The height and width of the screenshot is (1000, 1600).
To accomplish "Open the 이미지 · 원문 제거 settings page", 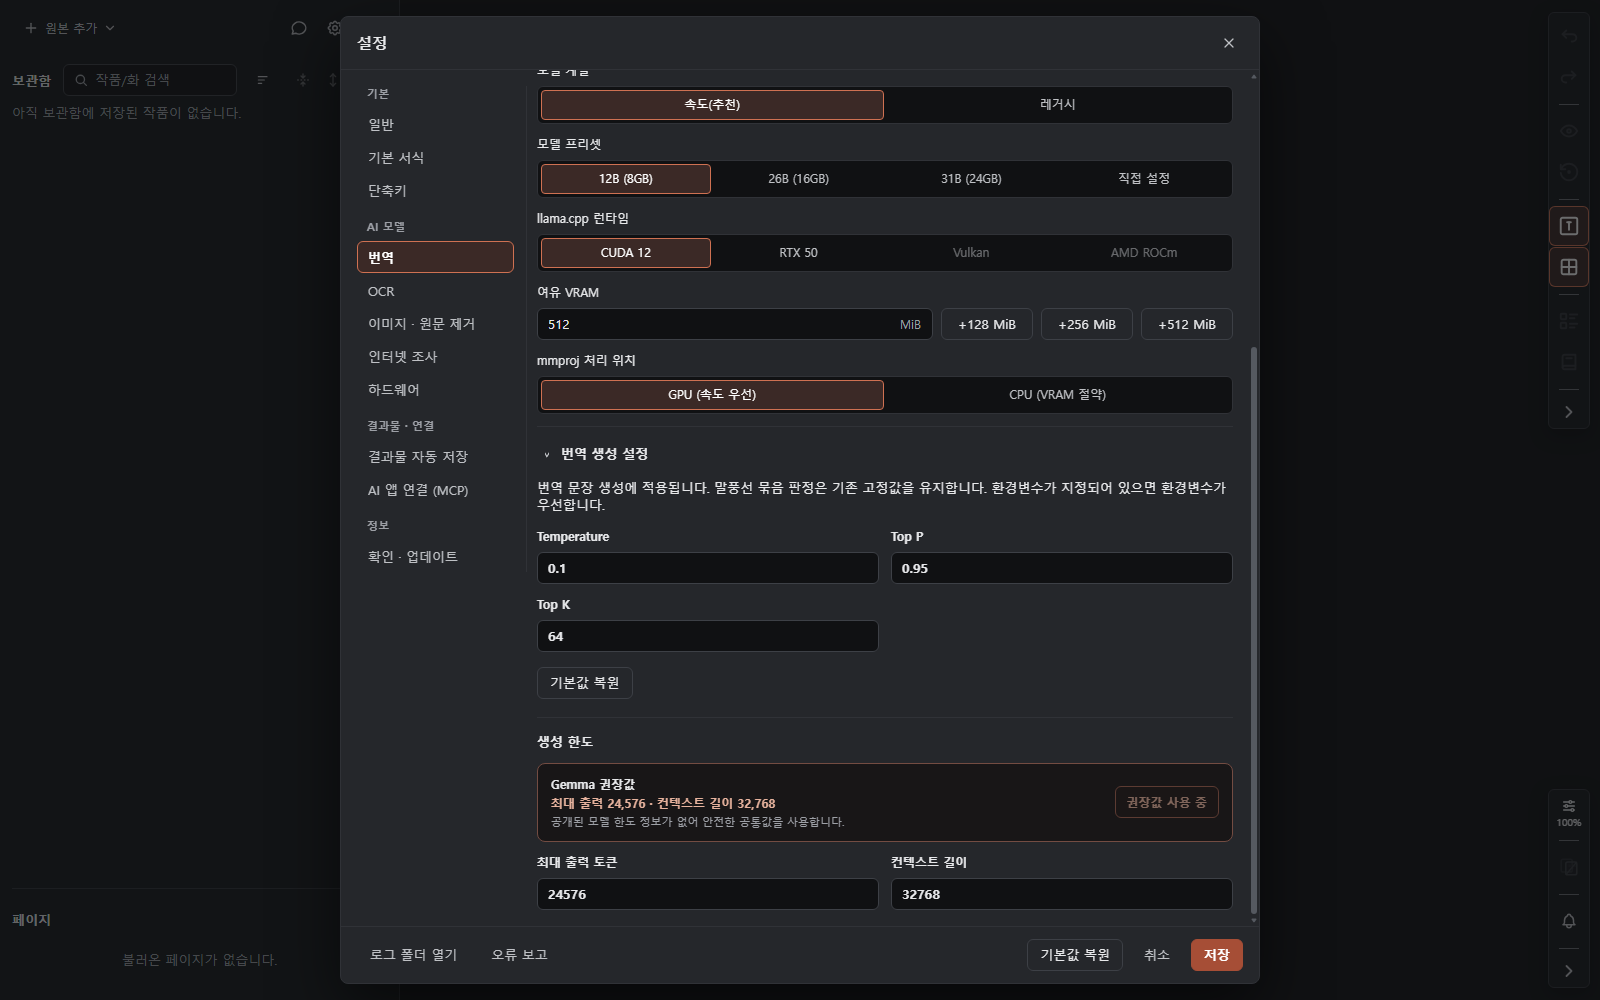I will pos(435,324).
